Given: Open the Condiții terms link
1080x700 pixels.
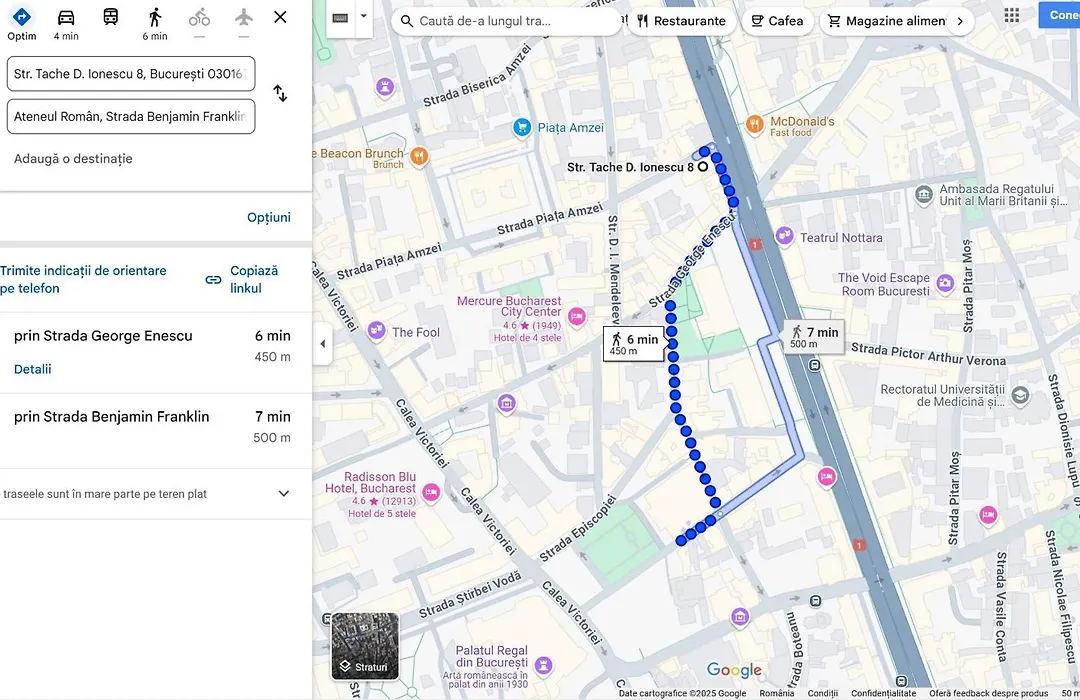Looking at the screenshot, I should click(x=822, y=693).
